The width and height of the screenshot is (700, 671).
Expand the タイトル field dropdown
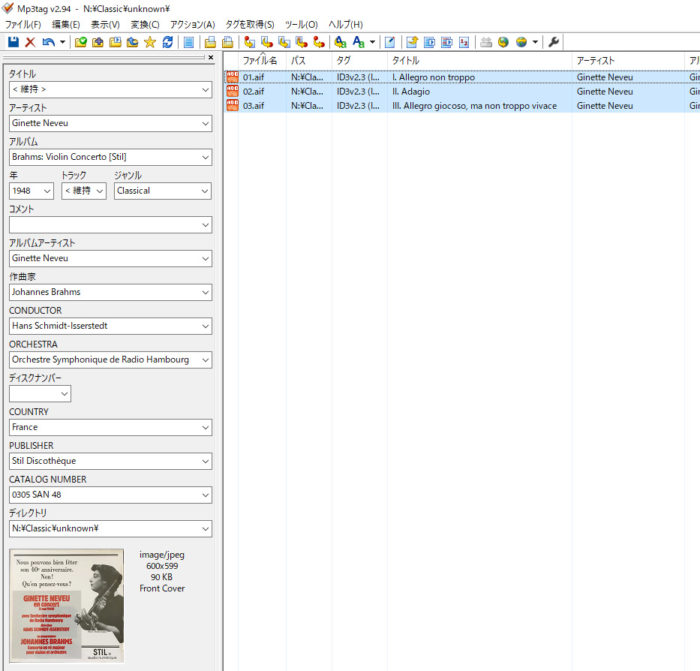(x=205, y=90)
